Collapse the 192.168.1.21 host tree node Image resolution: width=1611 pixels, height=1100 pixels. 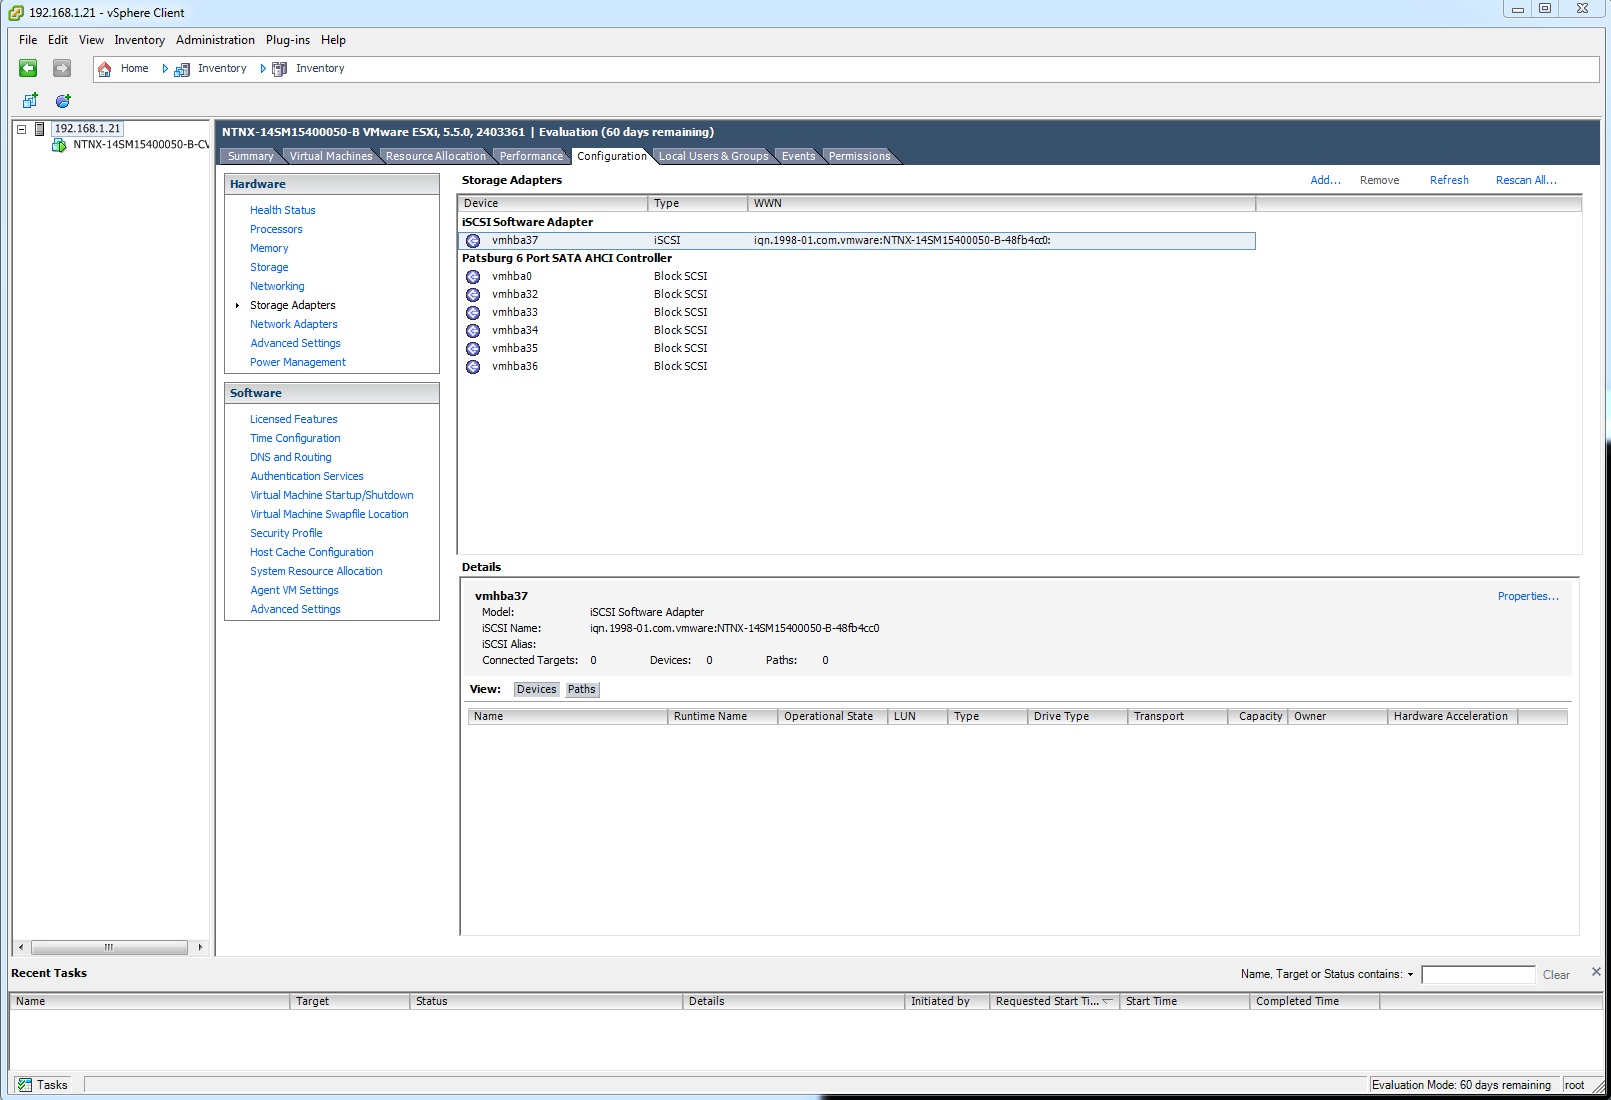tap(21, 129)
